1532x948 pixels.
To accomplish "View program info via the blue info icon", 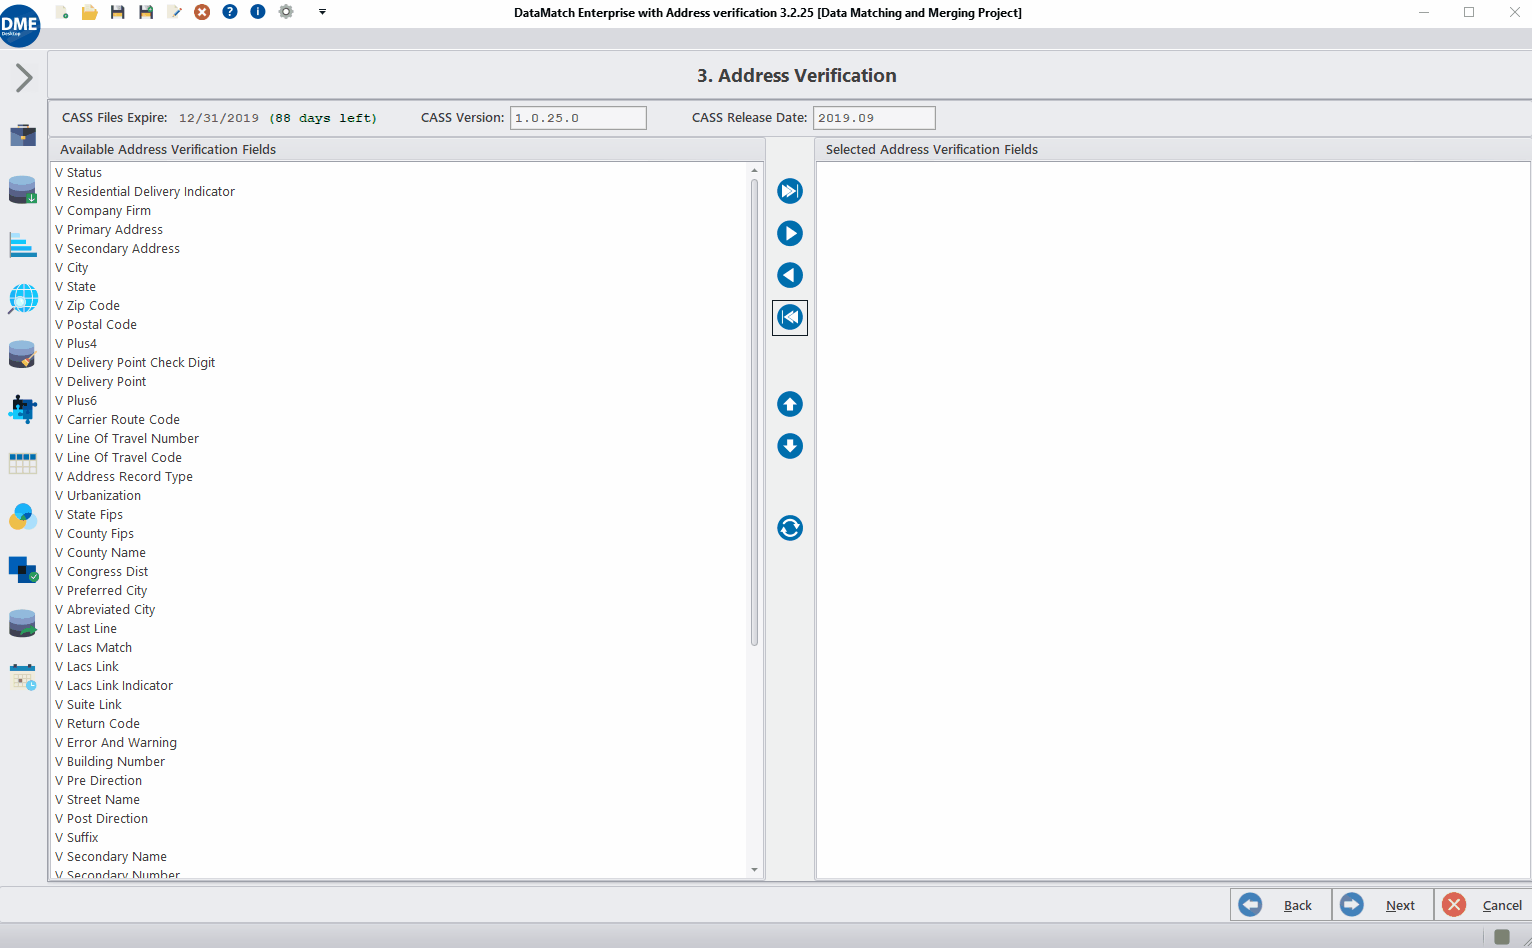I will 257,12.
